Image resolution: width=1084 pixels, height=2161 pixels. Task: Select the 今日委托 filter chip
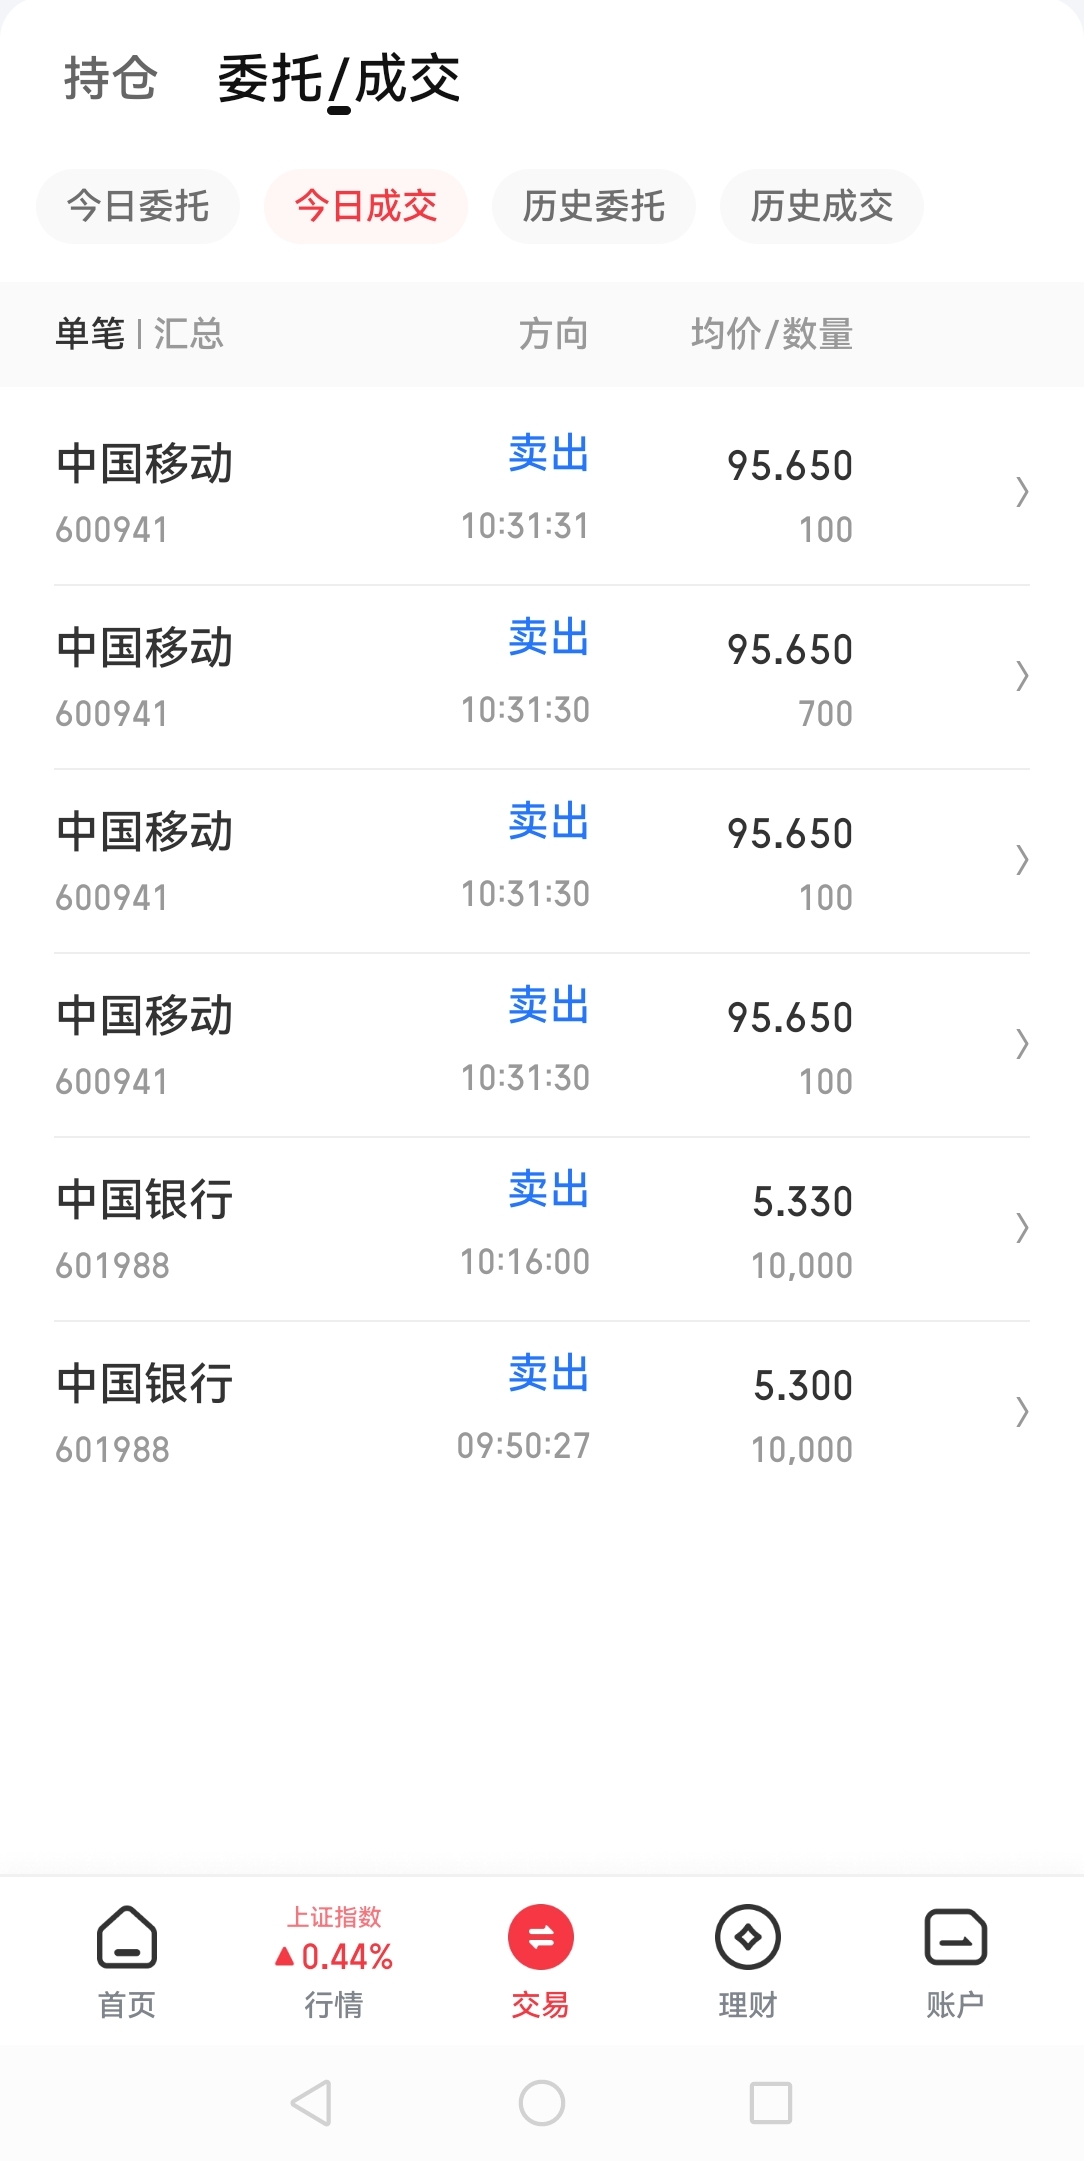pos(138,207)
